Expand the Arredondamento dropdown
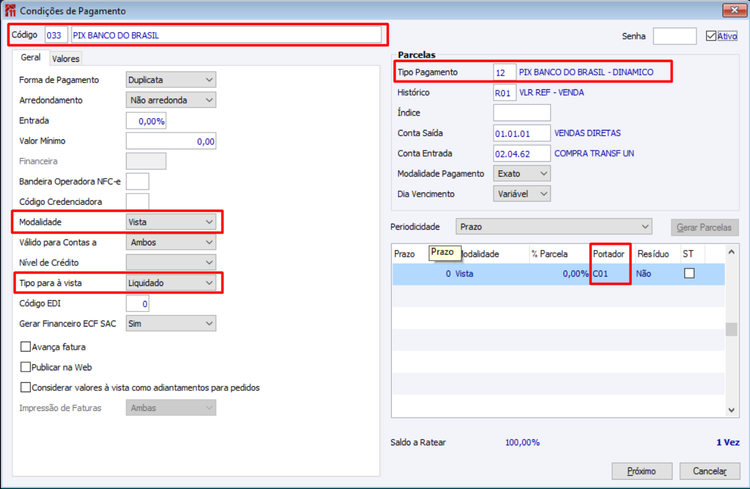Image resolution: width=750 pixels, height=489 pixels. [171, 100]
